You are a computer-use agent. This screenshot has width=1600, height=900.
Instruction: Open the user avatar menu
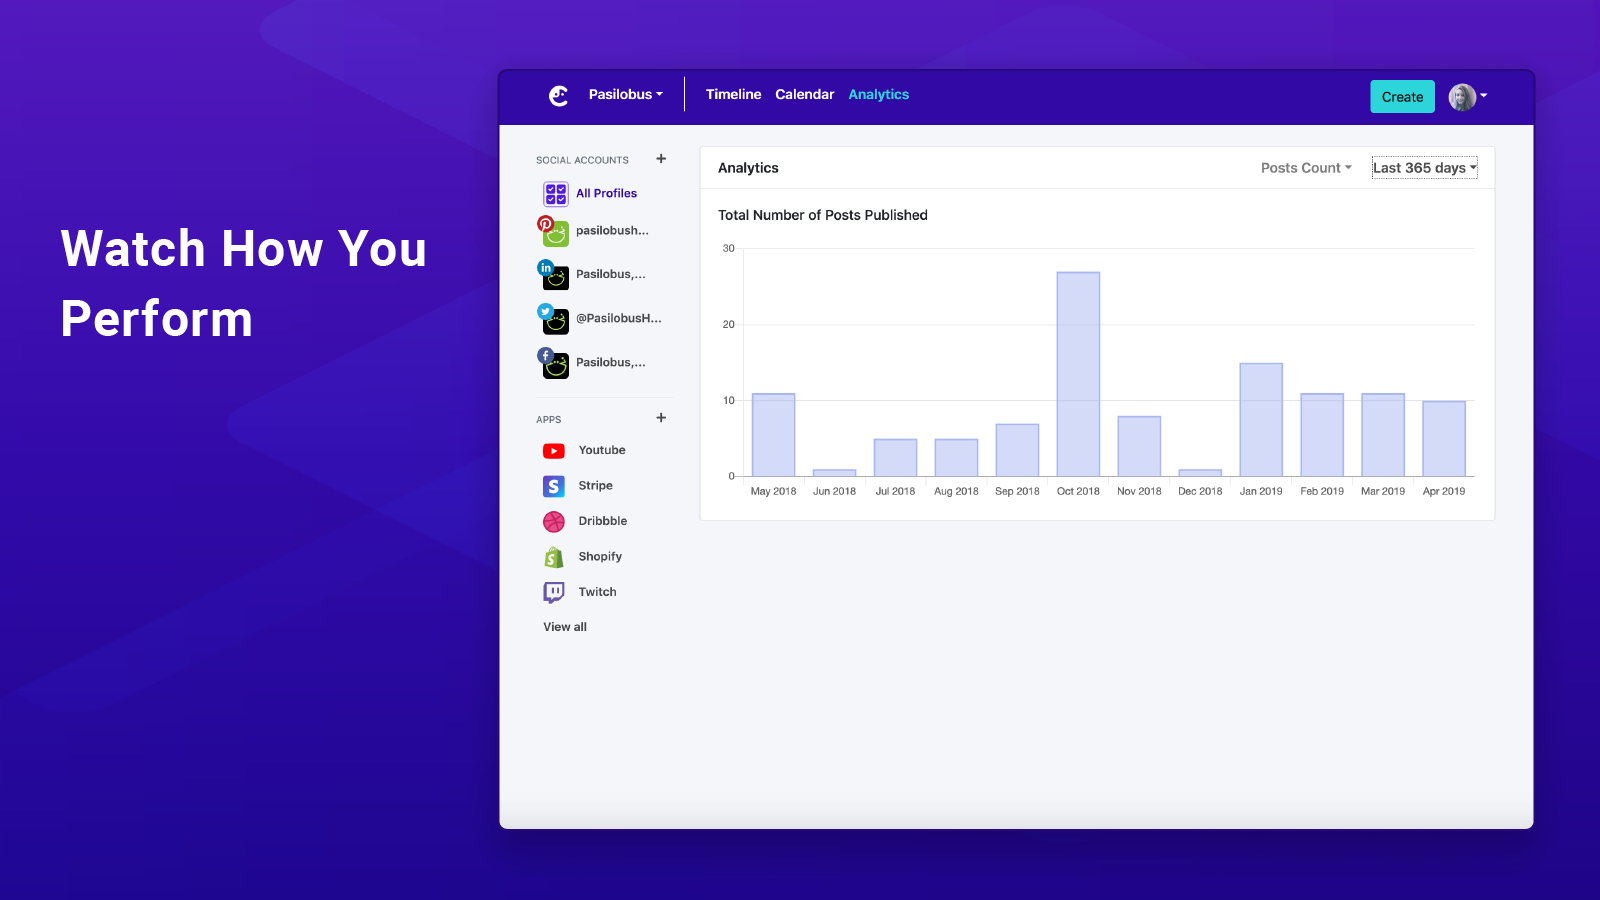point(1468,96)
